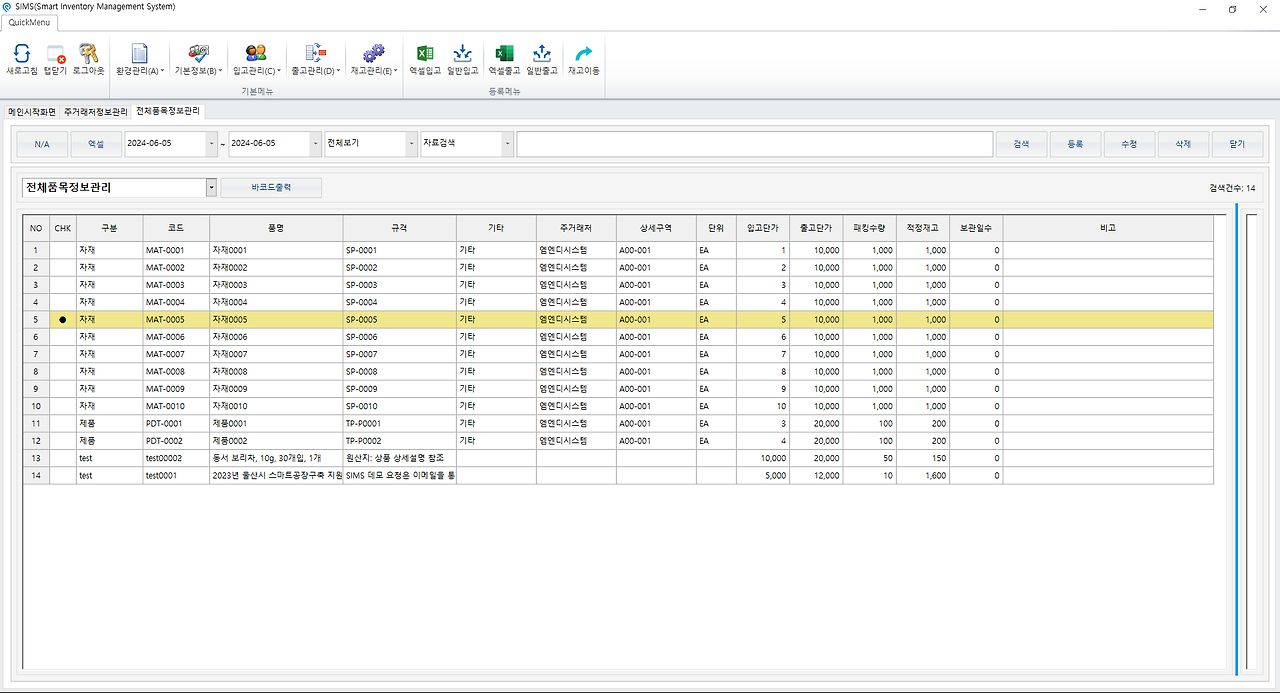Click the 삭제 delete button
The height and width of the screenshot is (693, 1280).
coord(1183,144)
